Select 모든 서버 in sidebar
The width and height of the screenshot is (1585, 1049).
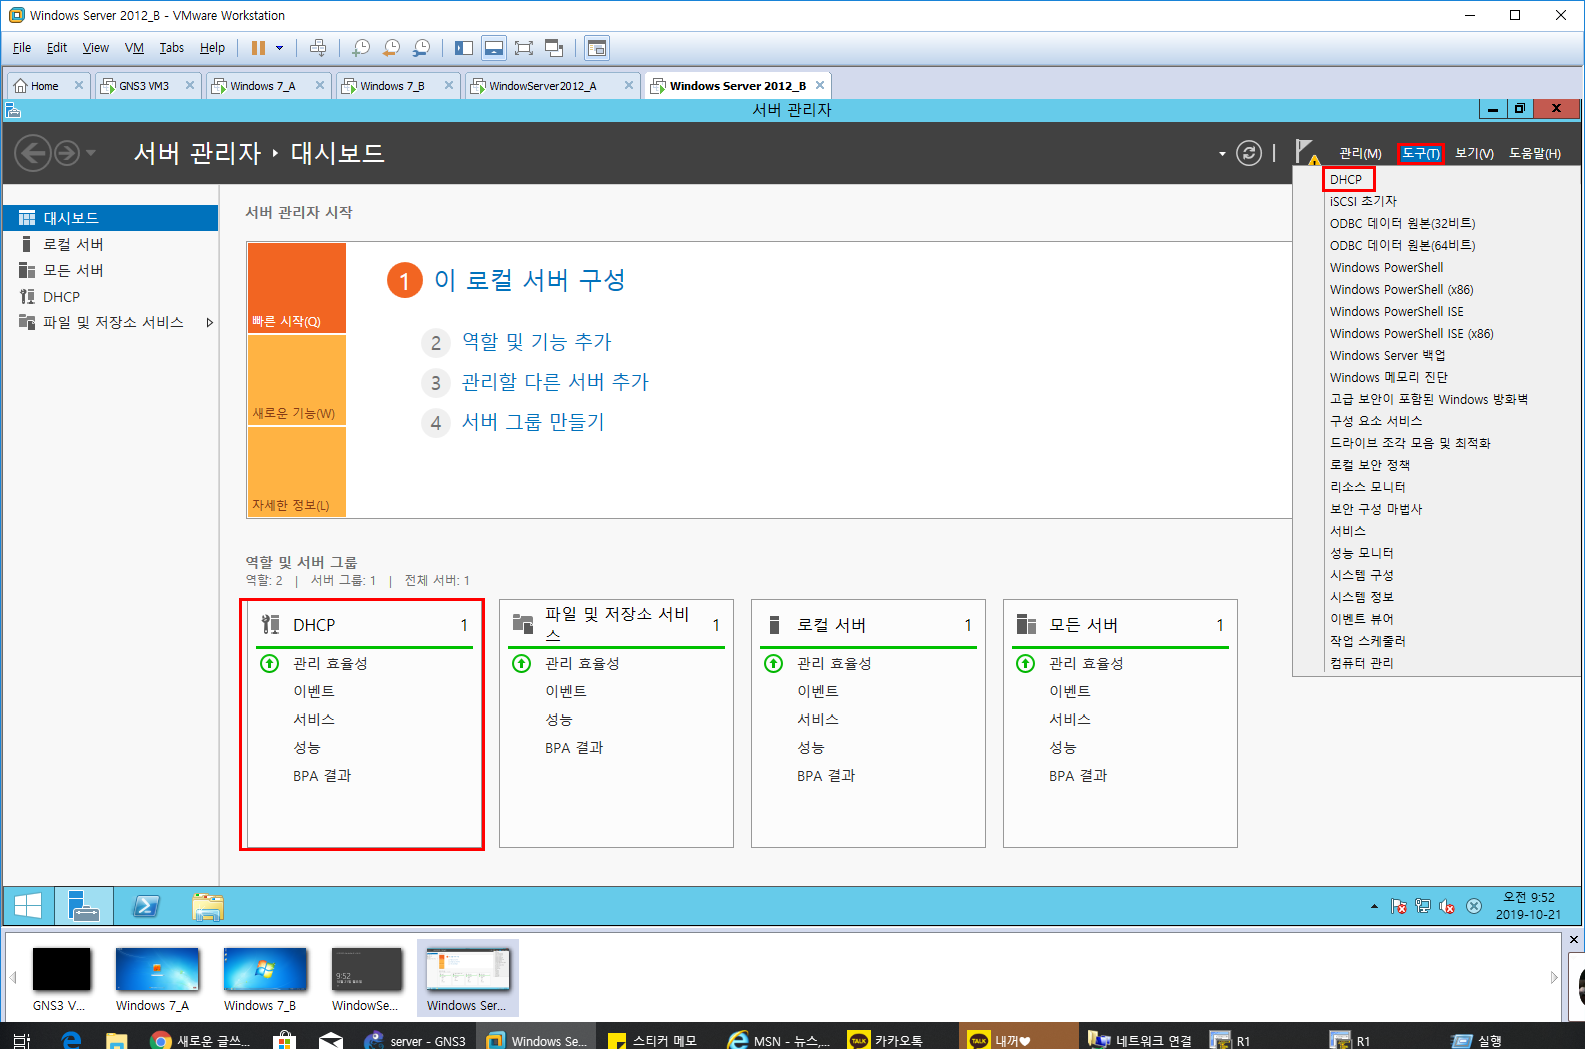(110, 270)
